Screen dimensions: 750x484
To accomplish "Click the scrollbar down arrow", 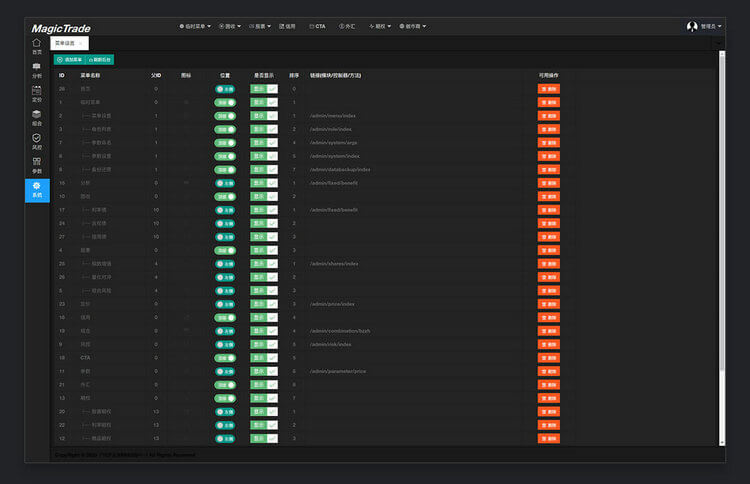I will (722, 443).
